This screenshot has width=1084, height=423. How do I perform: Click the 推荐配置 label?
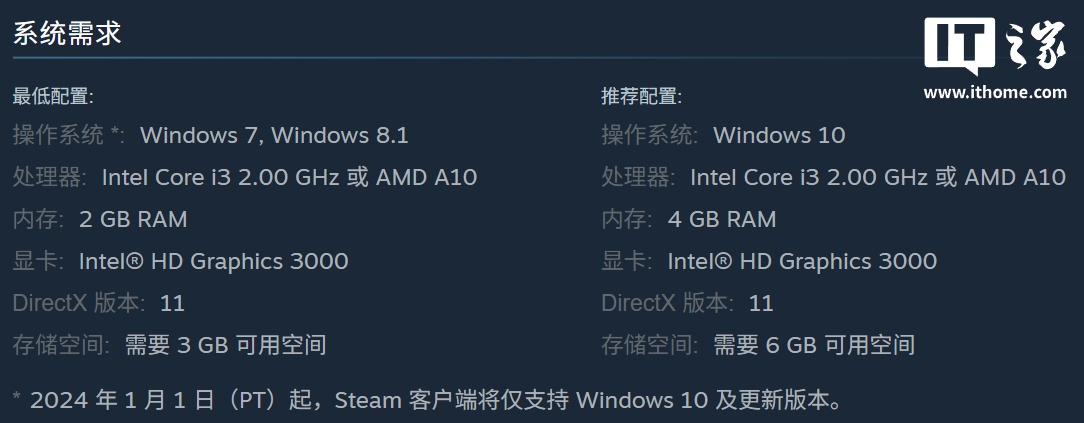(641, 96)
